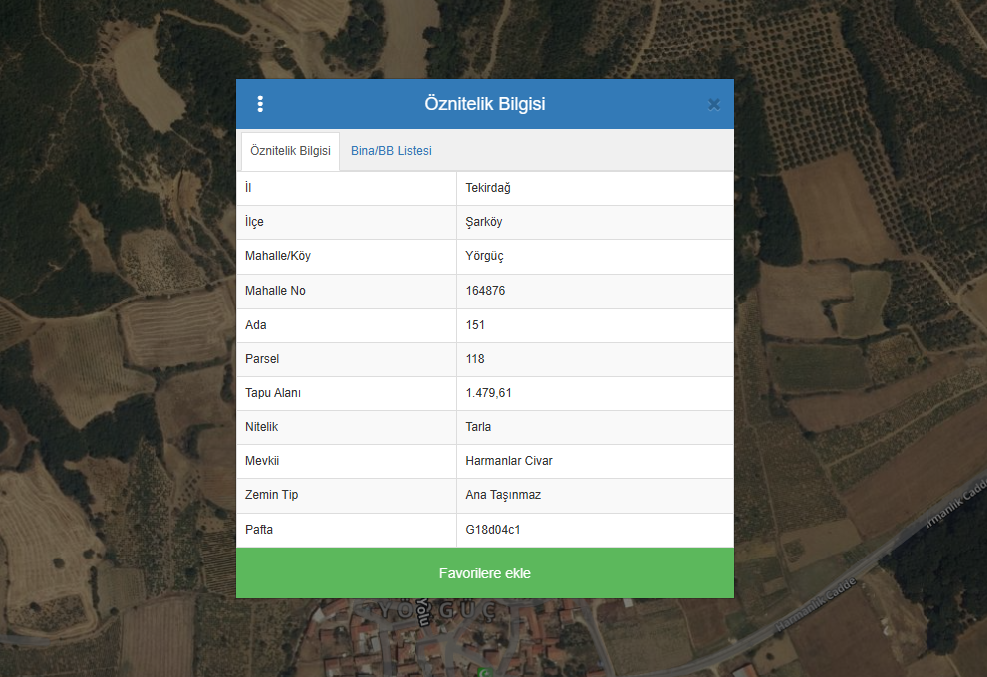The width and height of the screenshot is (987, 677).
Task: Click the Parsel value 118
Action: (475, 359)
